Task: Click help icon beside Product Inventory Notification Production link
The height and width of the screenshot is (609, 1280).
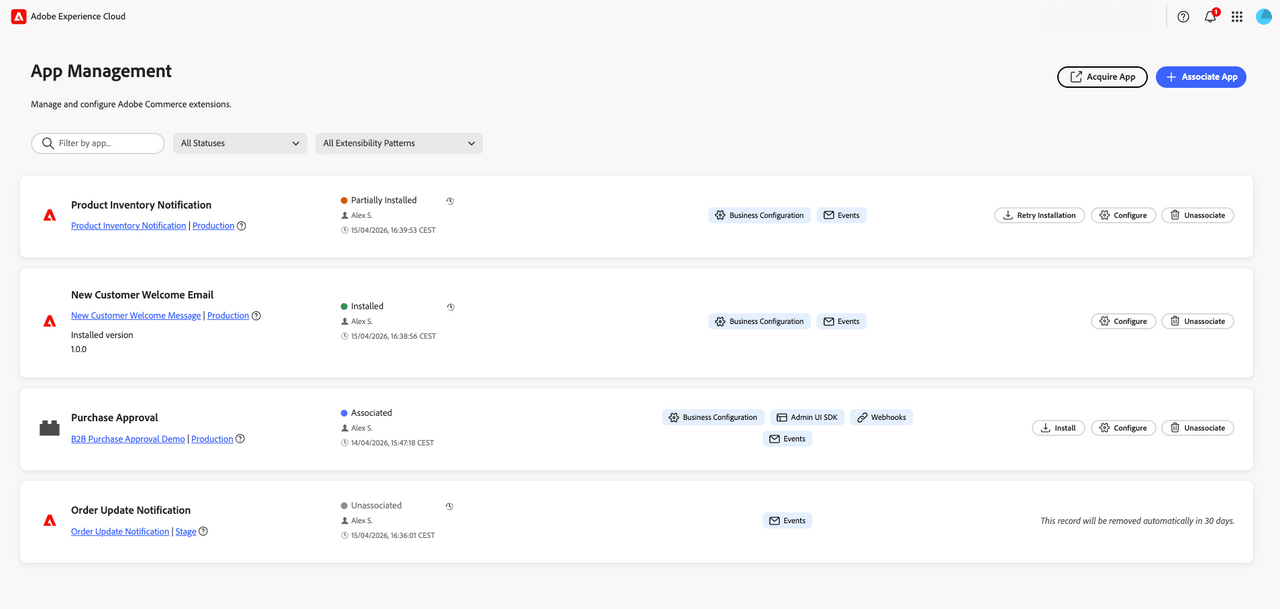Action: [x=241, y=226]
